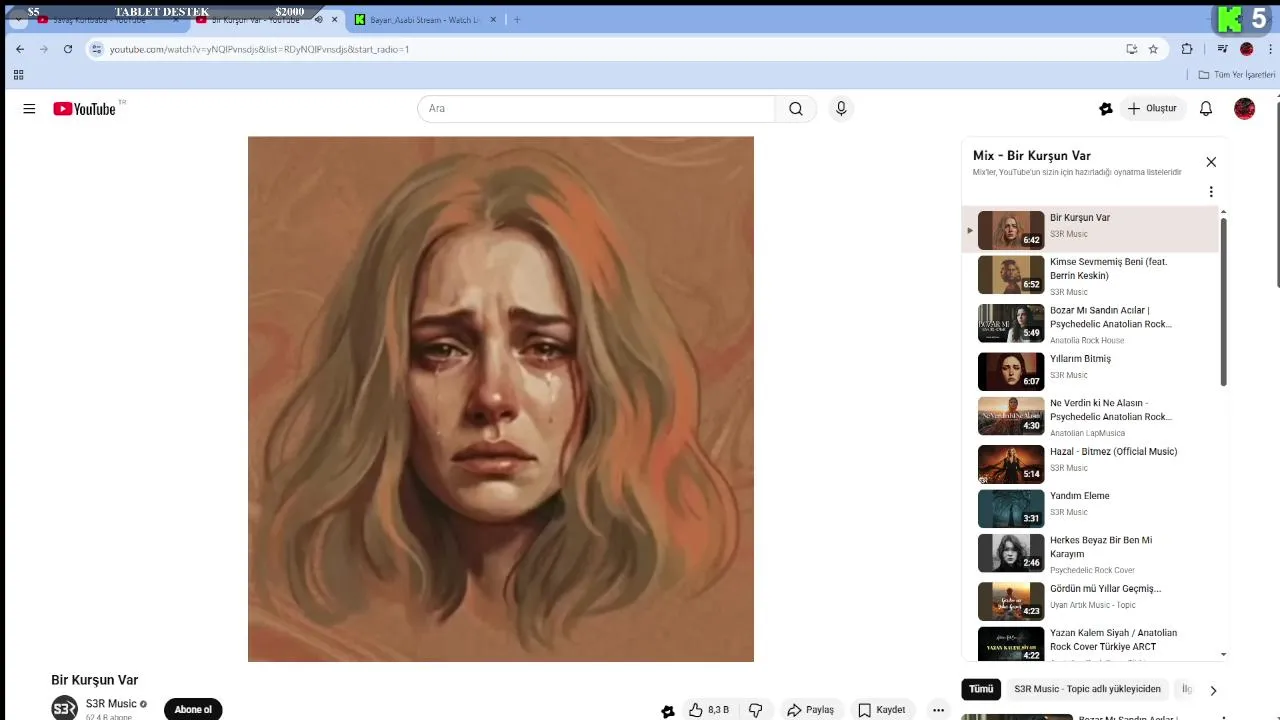The height and width of the screenshot is (720, 1280).
Task: Open the S3R Music channel name link
Action: 111,704
